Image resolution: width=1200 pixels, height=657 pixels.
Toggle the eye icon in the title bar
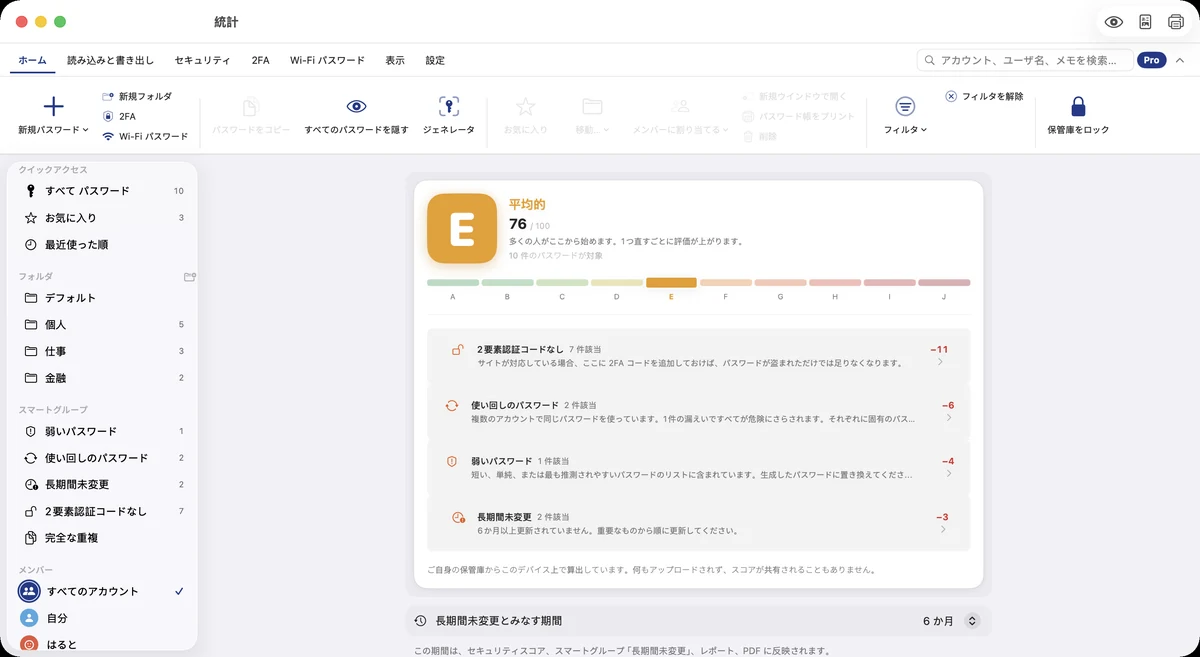(x=1114, y=22)
